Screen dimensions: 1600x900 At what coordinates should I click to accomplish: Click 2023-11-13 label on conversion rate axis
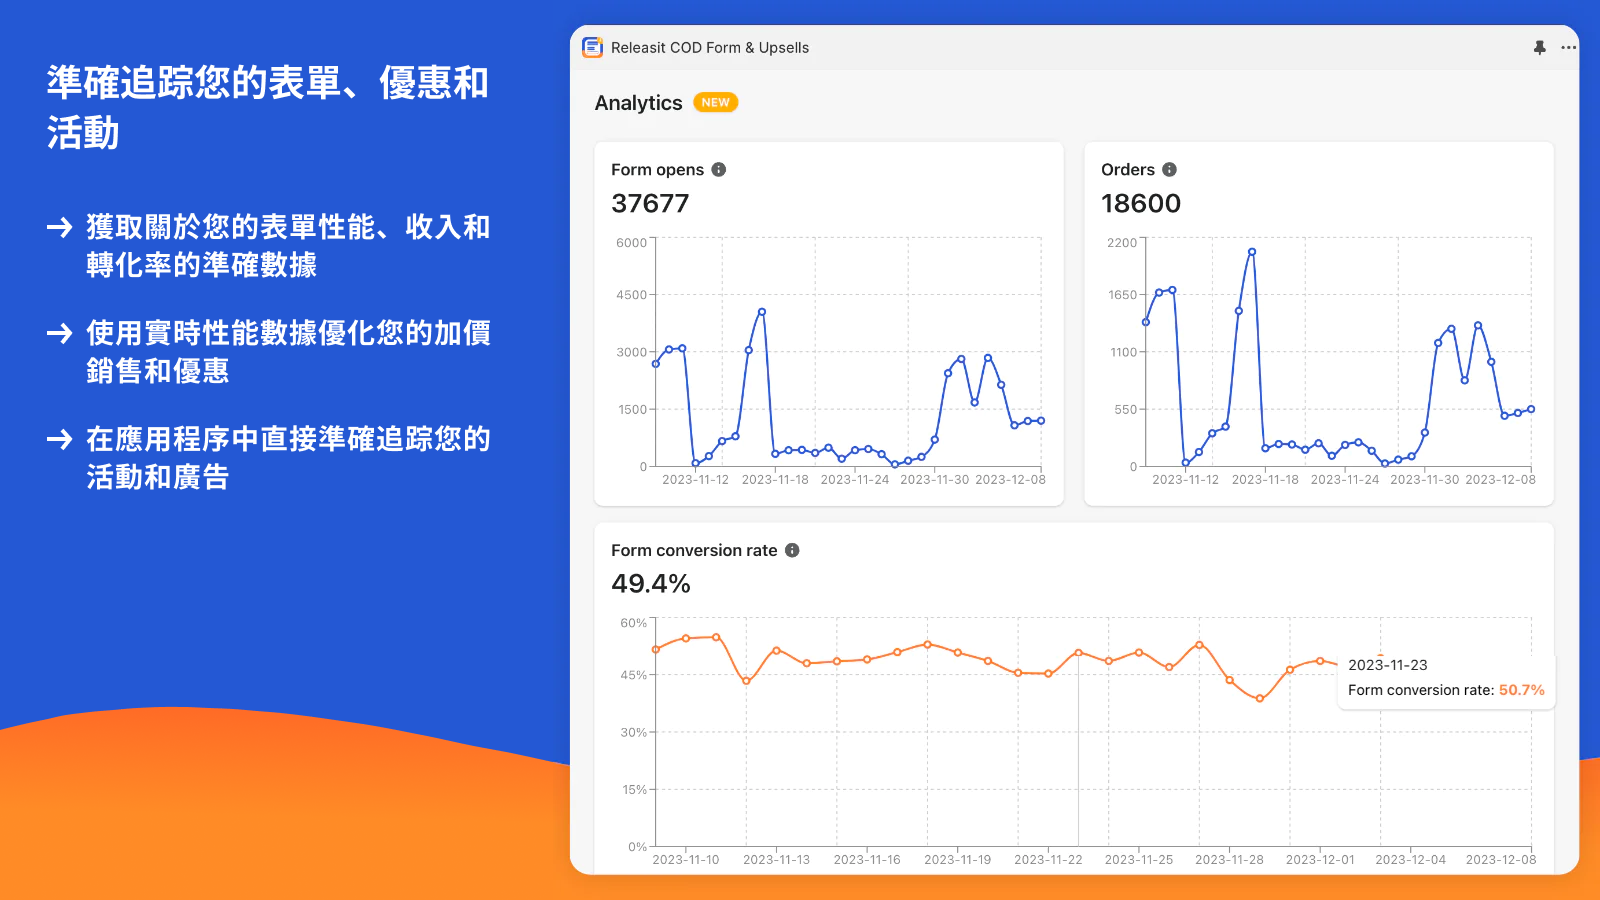(777, 860)
